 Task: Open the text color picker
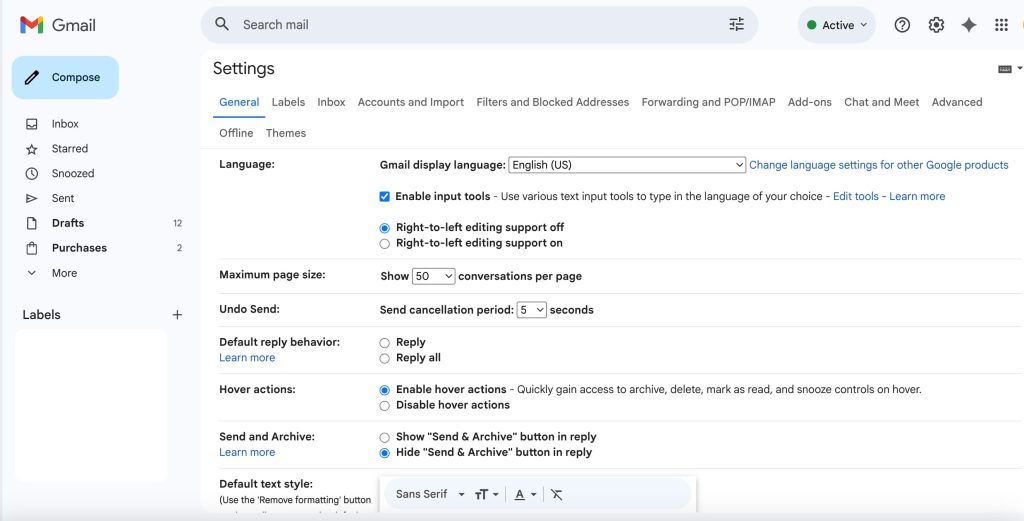tap(525, 494)
